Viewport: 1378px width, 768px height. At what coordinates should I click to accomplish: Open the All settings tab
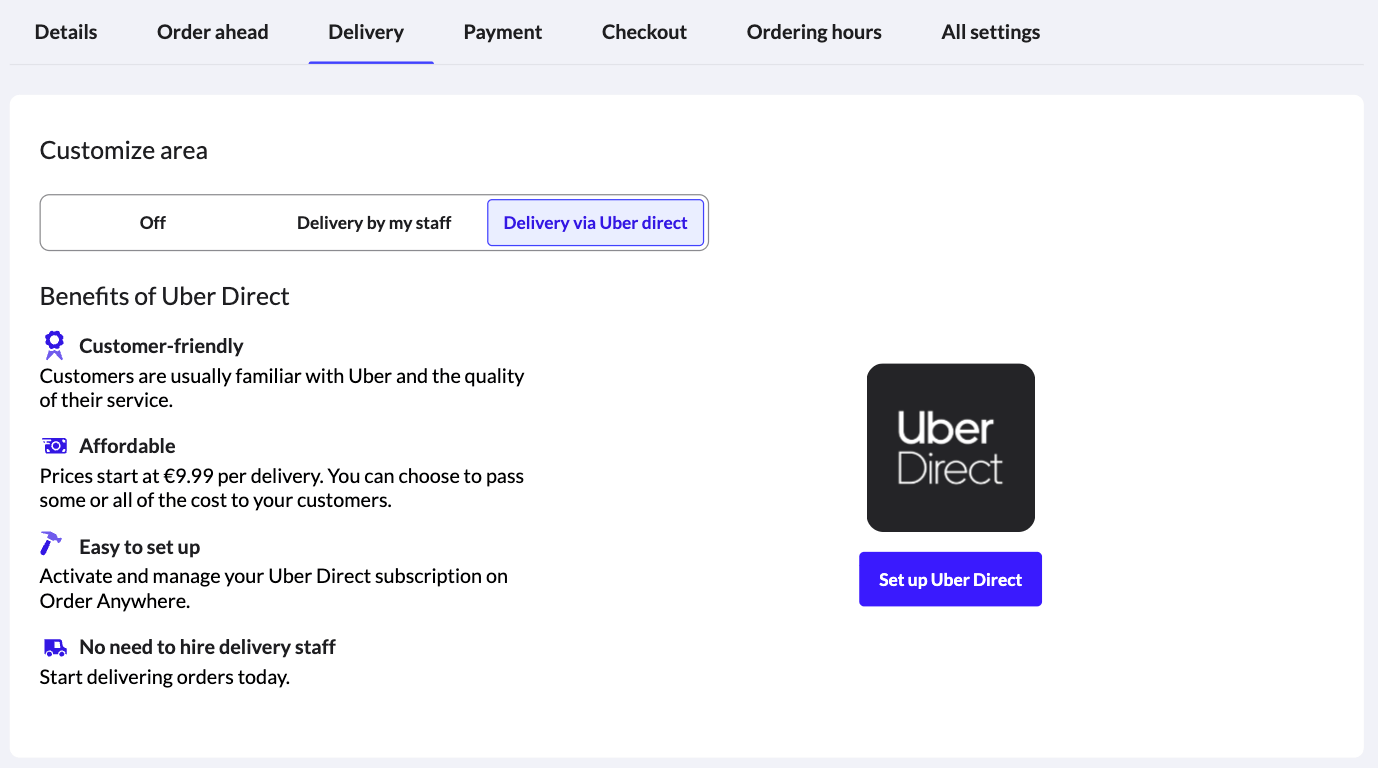(990, 31)
